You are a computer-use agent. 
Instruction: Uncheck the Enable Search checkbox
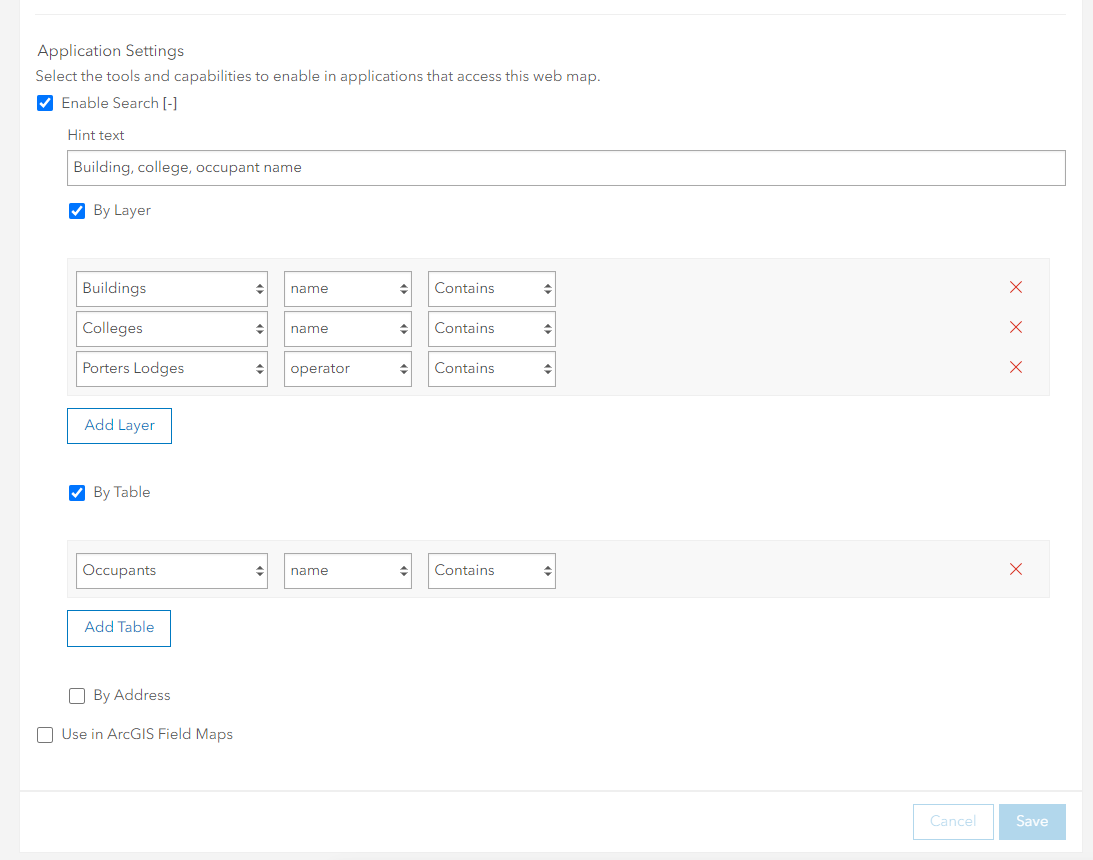click(45, 103)
